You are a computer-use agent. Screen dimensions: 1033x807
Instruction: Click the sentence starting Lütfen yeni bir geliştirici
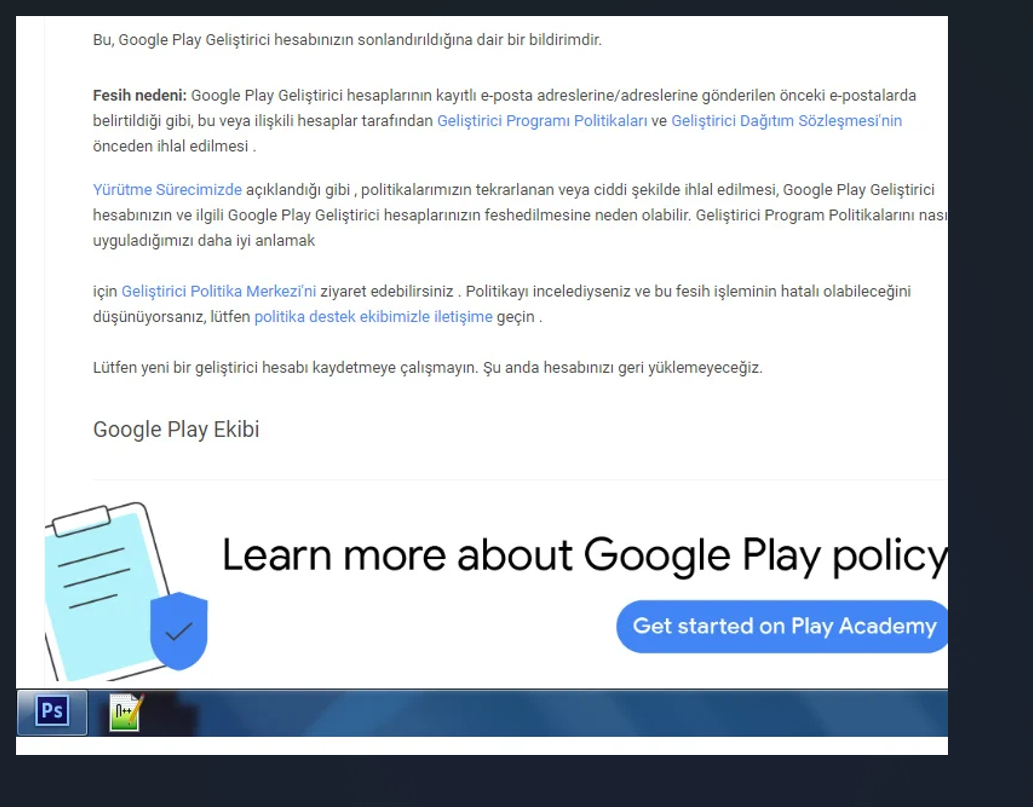(x=428, y=368)
